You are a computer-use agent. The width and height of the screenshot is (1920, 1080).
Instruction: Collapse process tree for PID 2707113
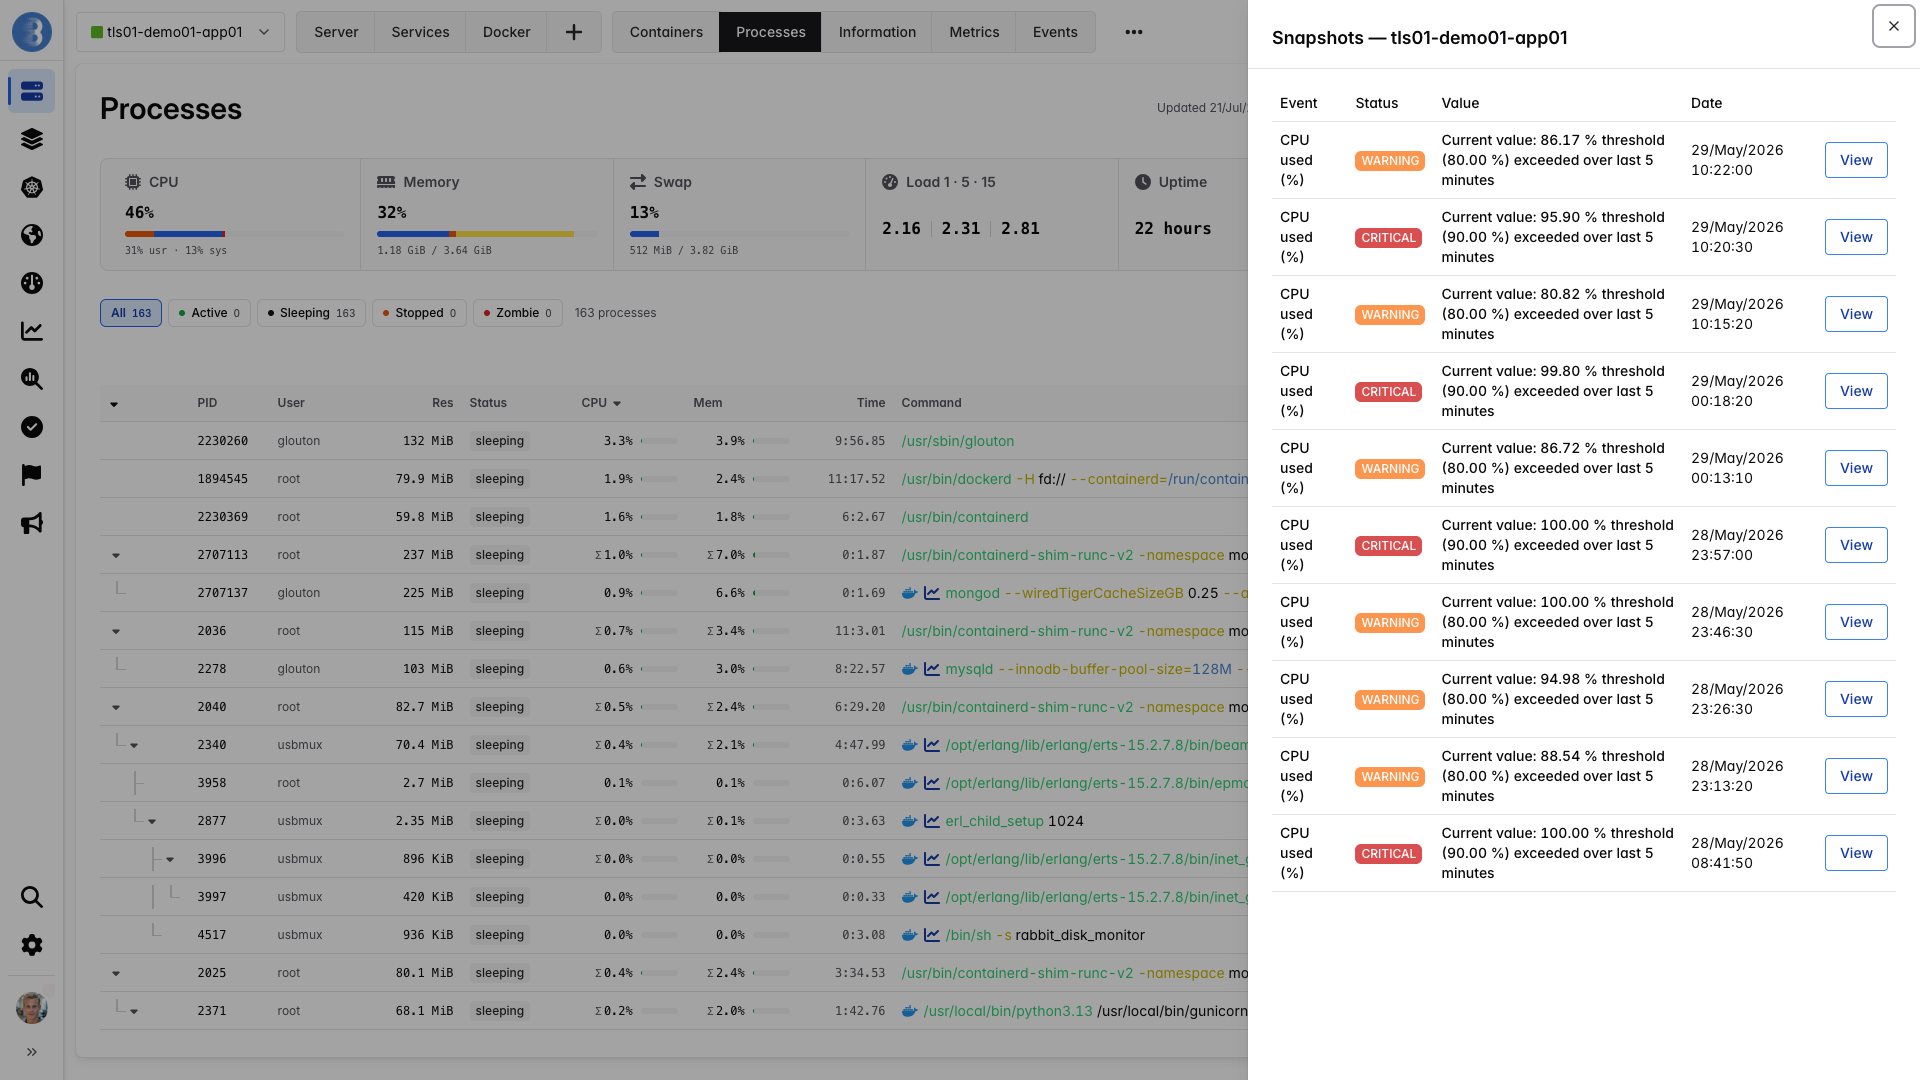pos(116,555)
